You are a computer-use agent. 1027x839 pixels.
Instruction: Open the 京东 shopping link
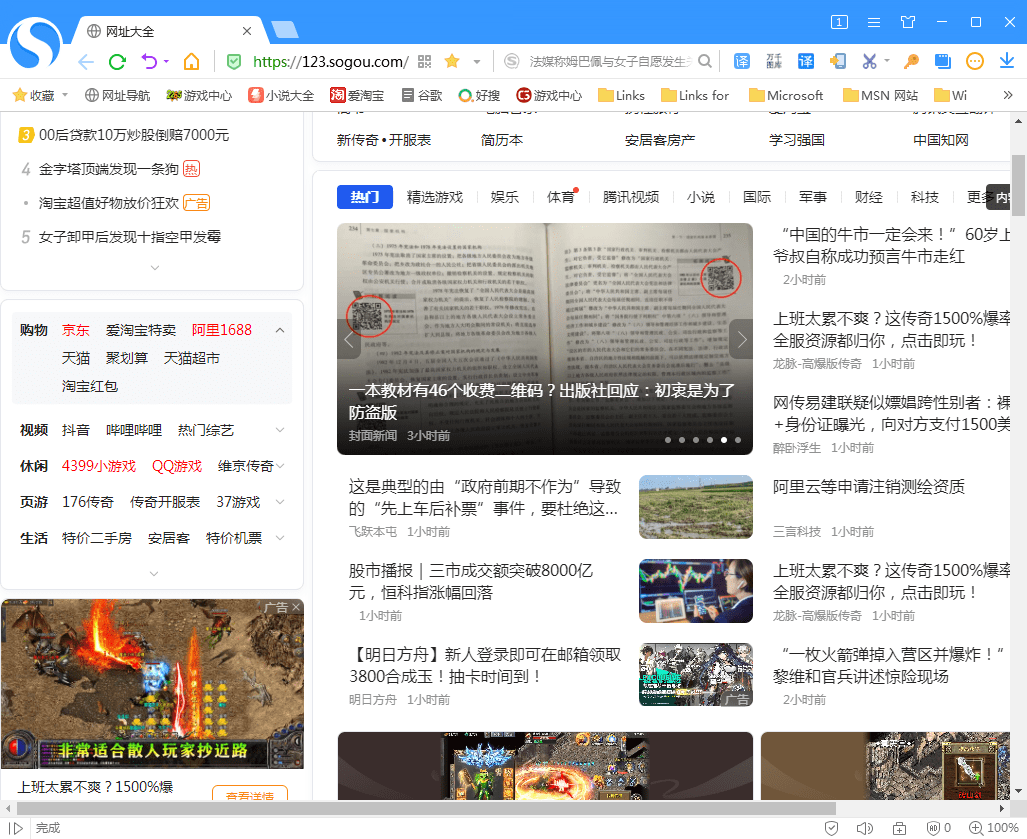click(75, 329)
